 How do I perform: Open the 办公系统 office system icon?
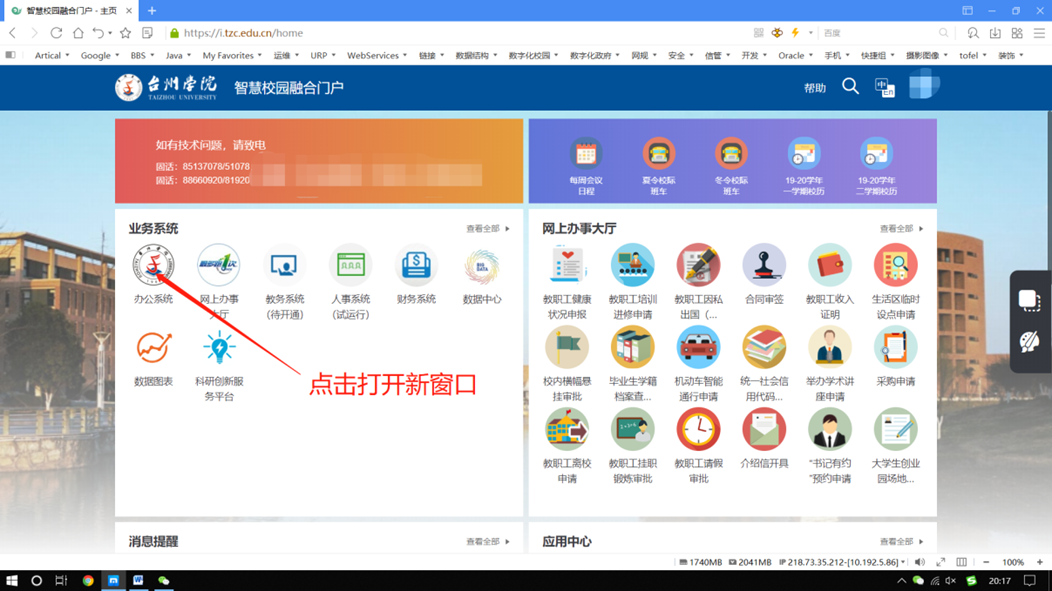[153, 266]
